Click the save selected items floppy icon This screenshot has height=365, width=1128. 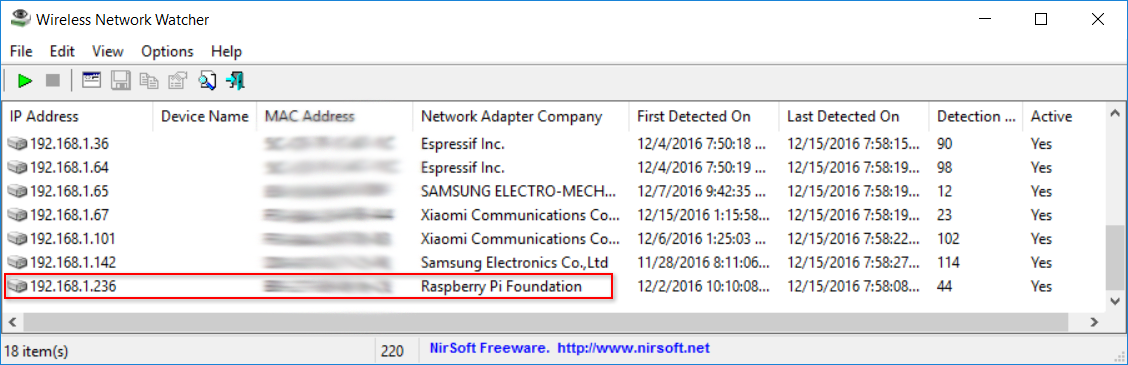pyautogui.click(x=120, y=81)
